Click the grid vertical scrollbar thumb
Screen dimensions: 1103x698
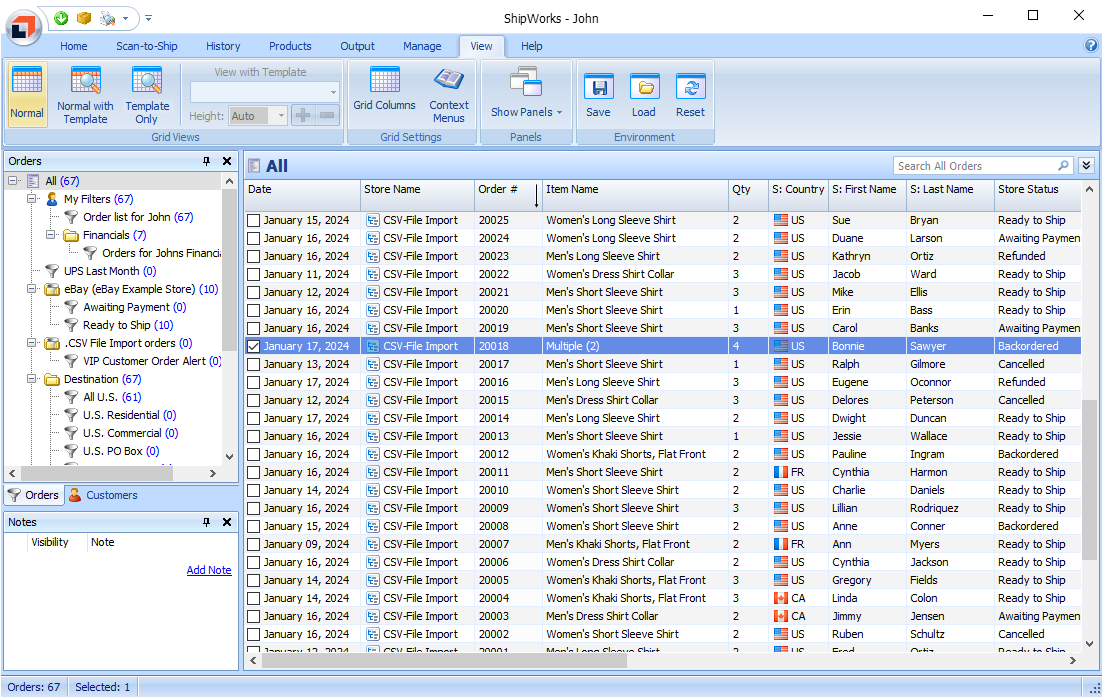(1090, 479)
